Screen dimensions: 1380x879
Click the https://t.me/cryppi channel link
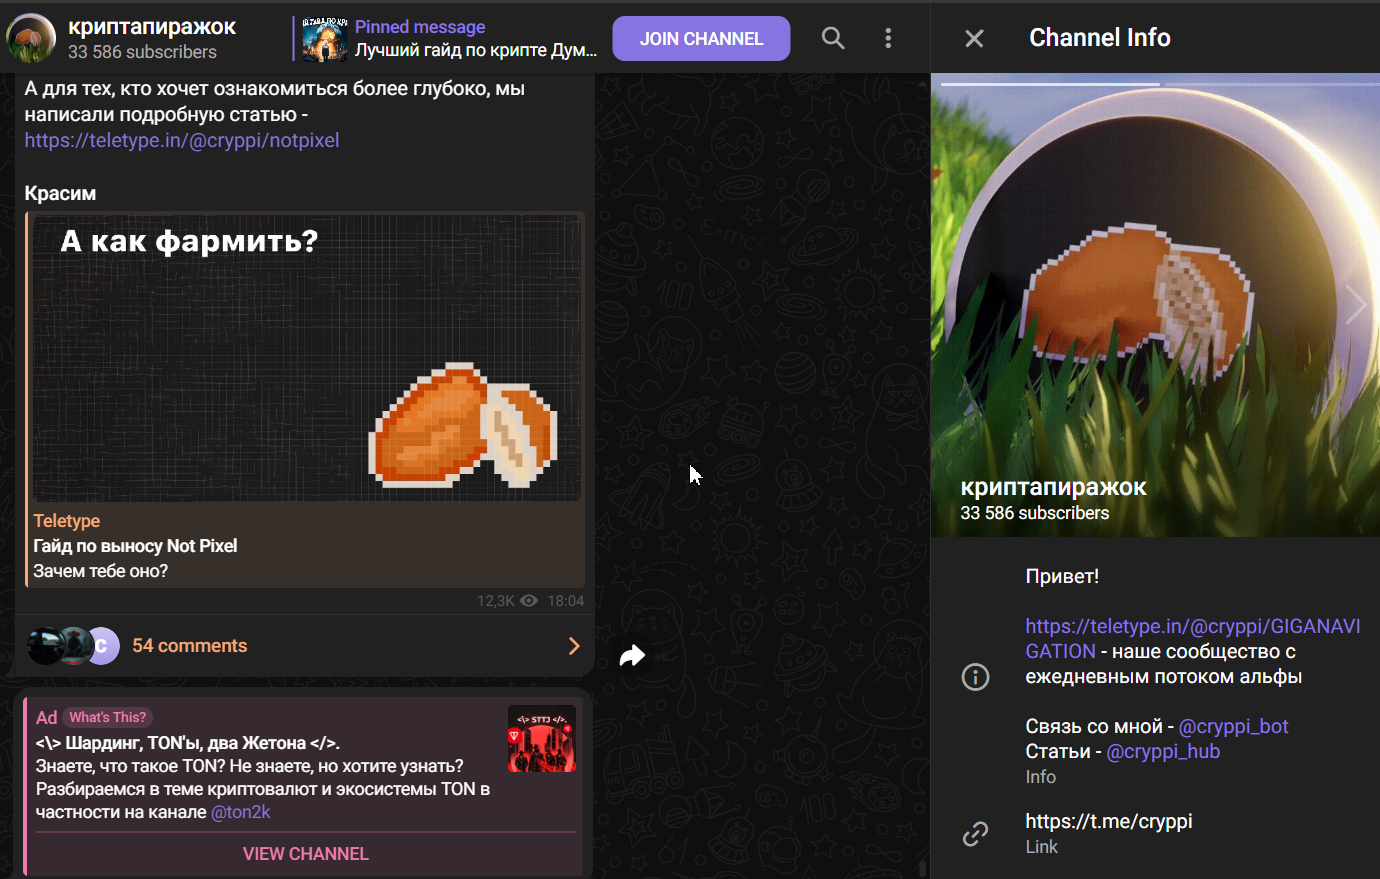pos(1109,821)
